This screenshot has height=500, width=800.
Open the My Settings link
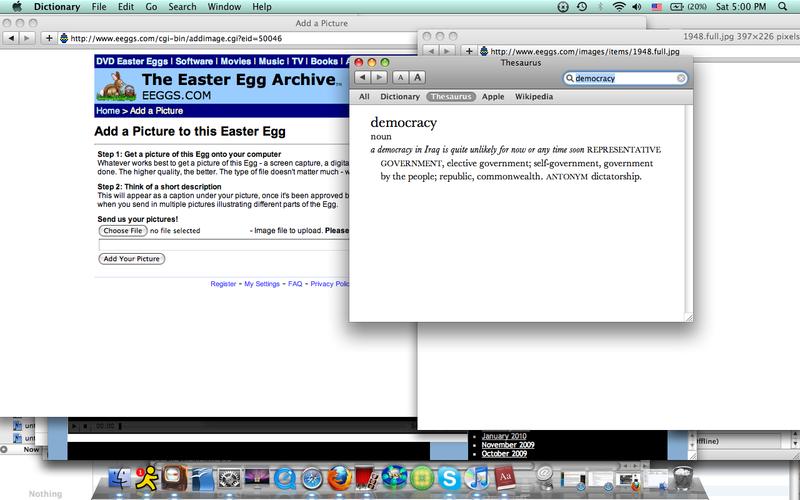pyautogui.click(x=262, y=284)
